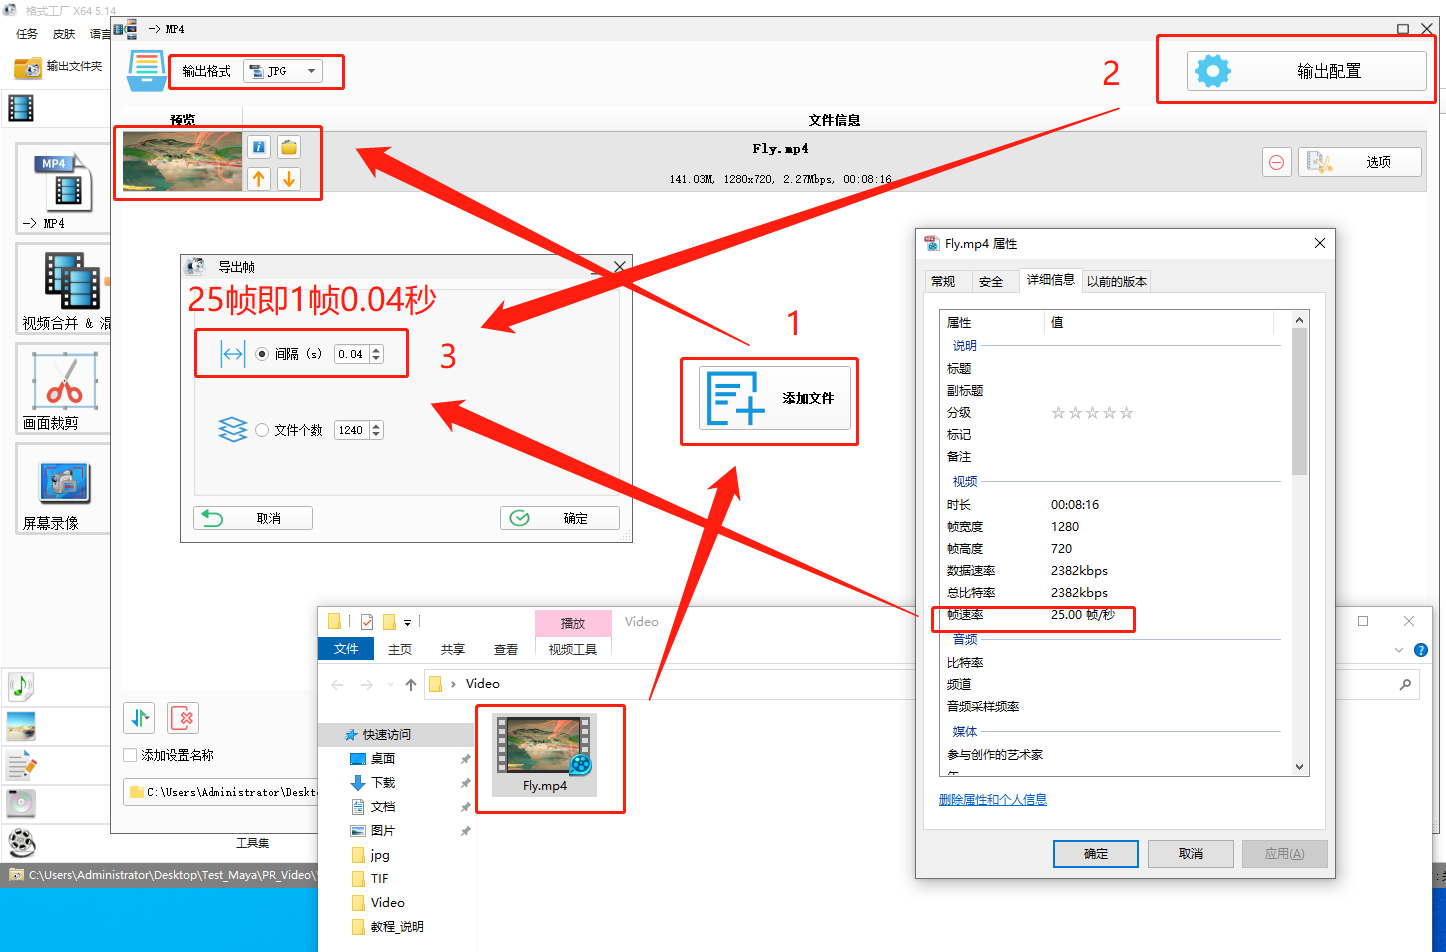Open the audio category with music note

(x=21, y=686)
